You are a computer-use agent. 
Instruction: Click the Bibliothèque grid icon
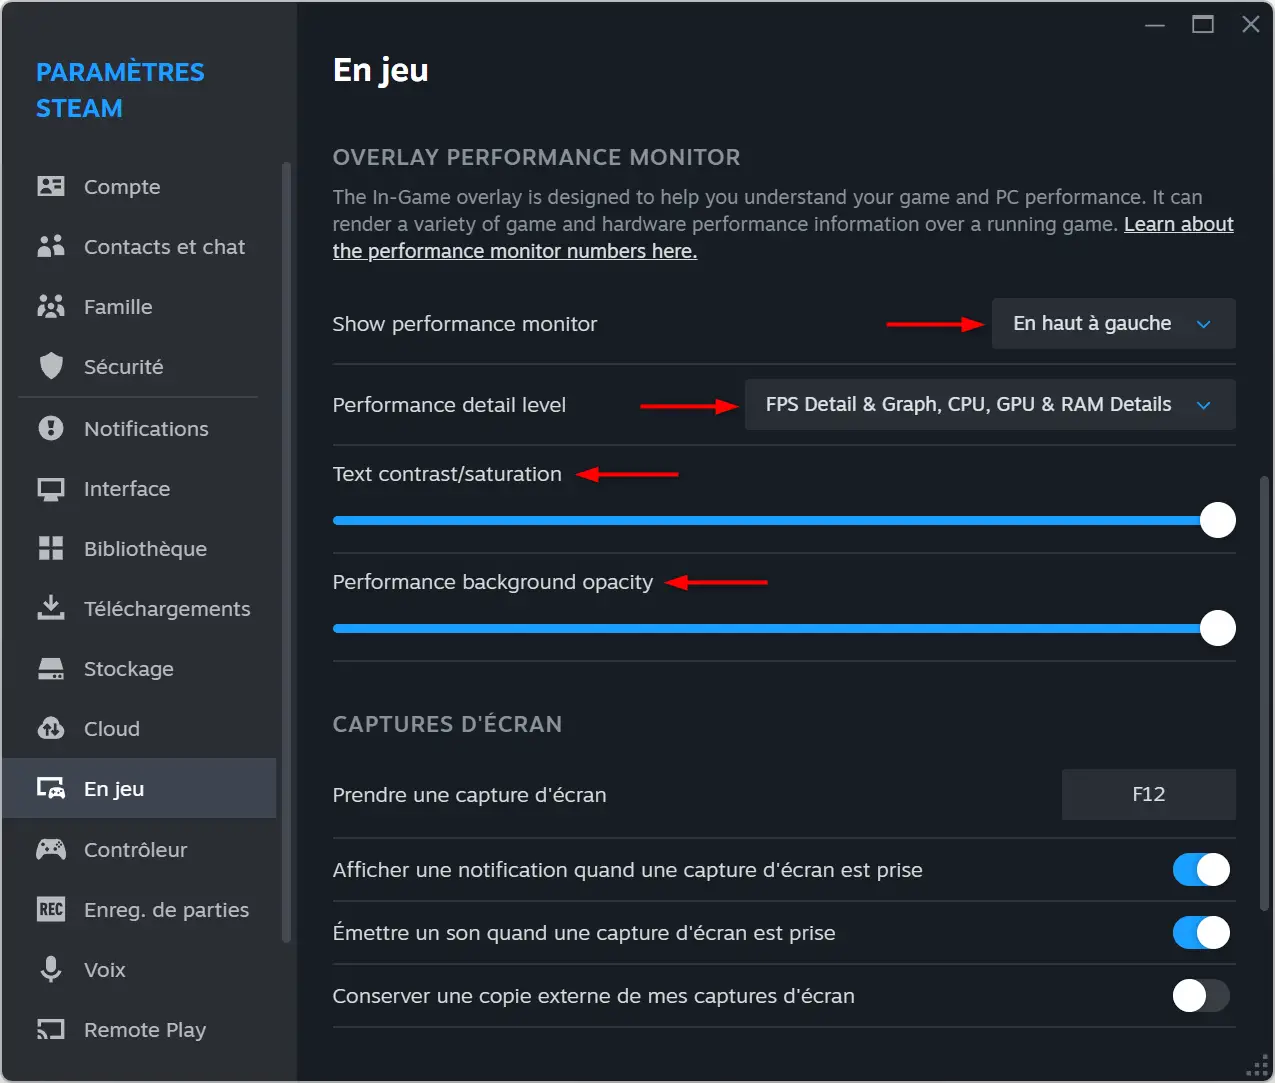[x=51, y=548]
